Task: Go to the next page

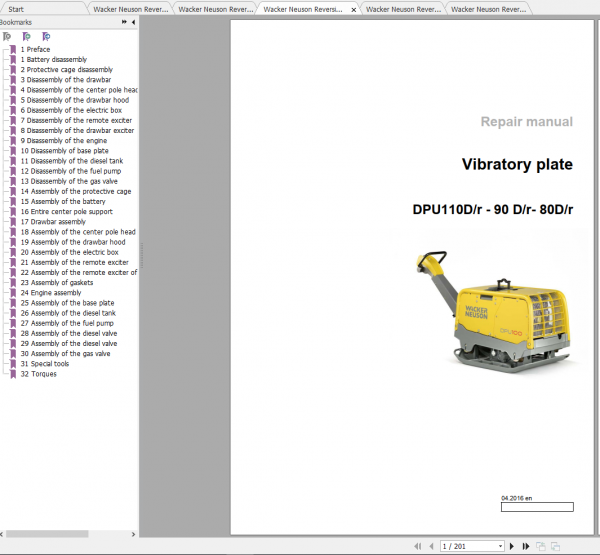Action: (512, 546)
